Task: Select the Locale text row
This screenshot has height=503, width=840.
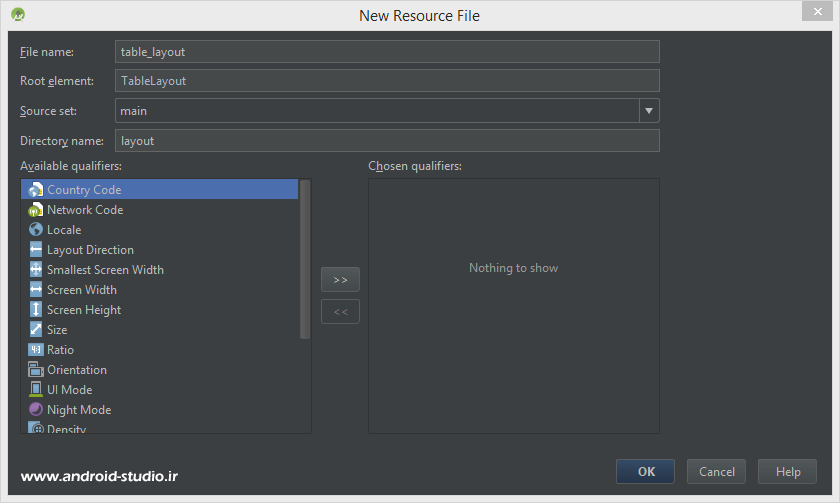Action: (64, 230)
